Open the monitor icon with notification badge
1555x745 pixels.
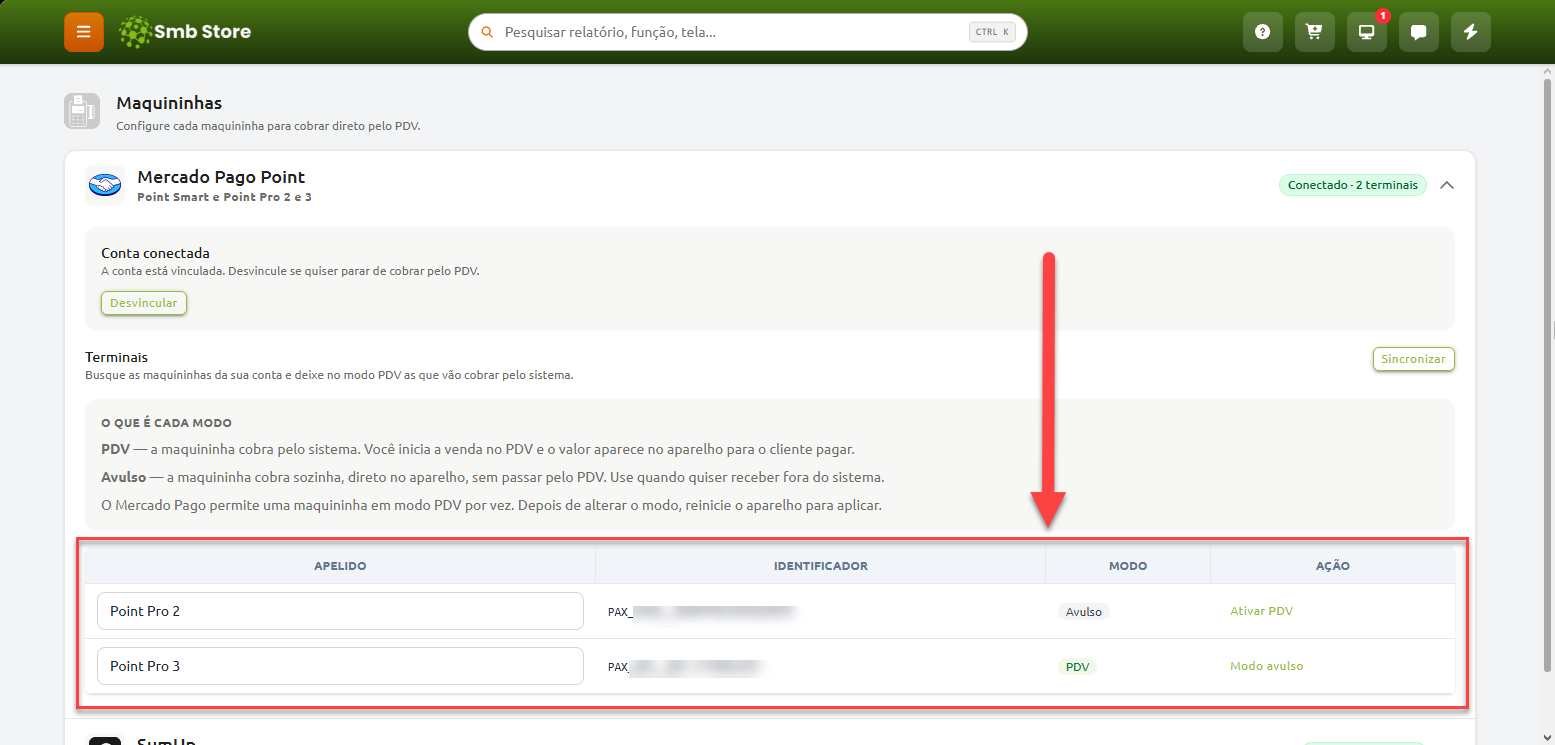[1366, 32]
